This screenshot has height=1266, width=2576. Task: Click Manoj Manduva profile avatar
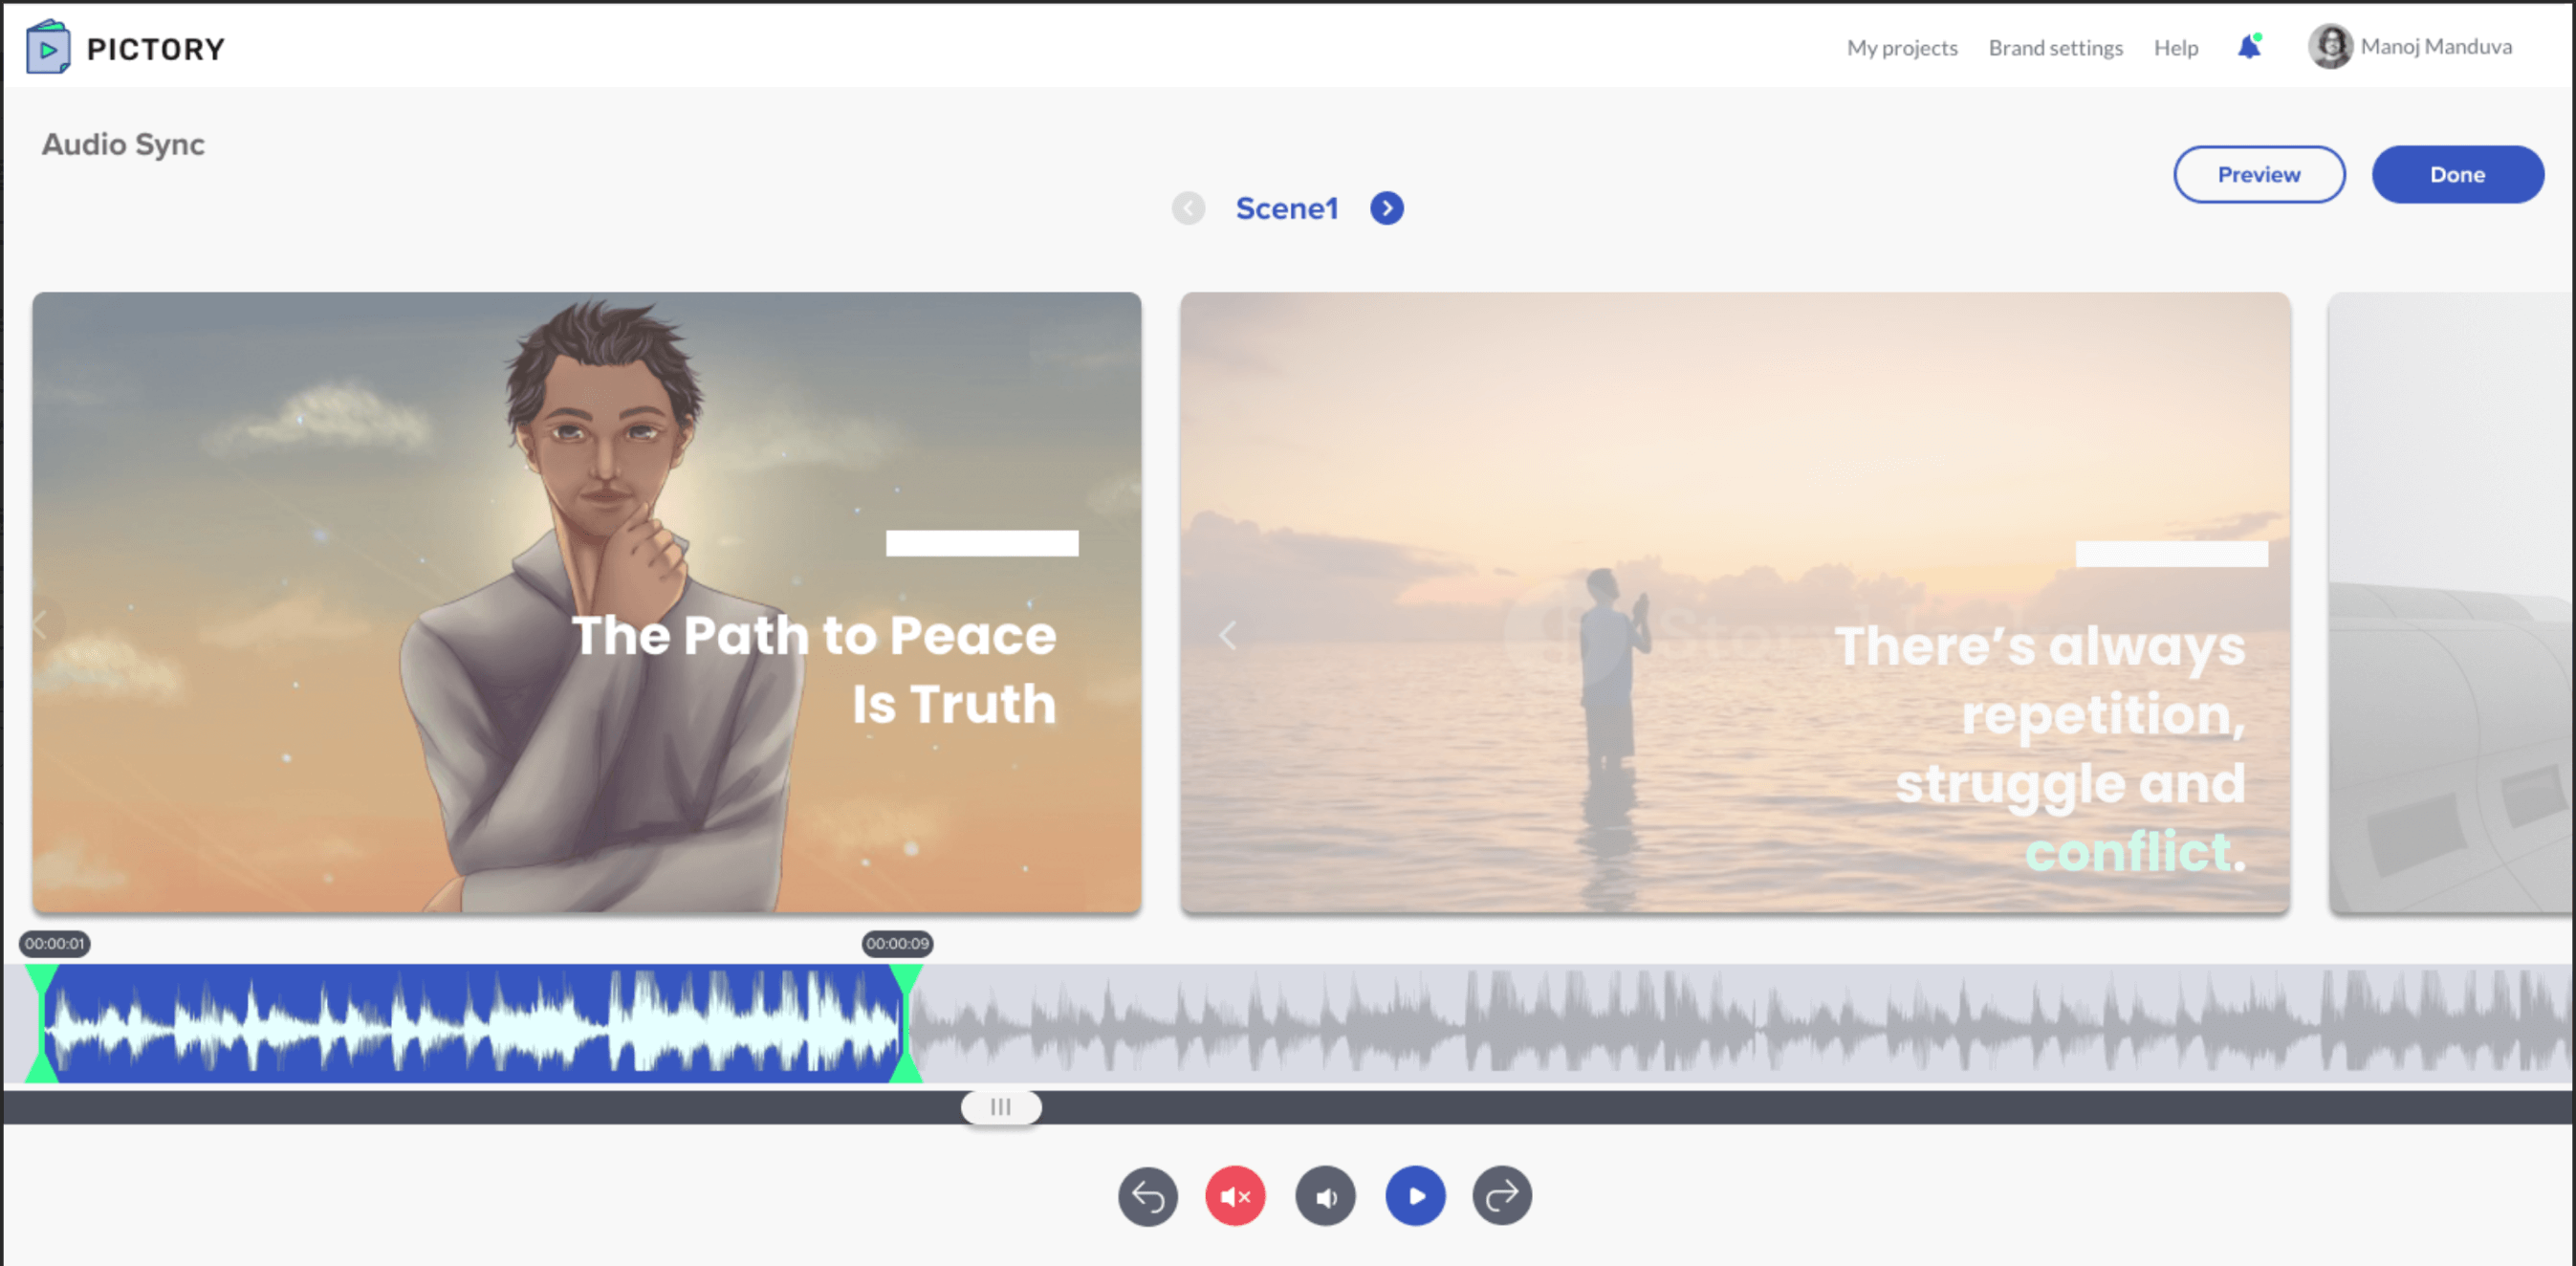2330,47
